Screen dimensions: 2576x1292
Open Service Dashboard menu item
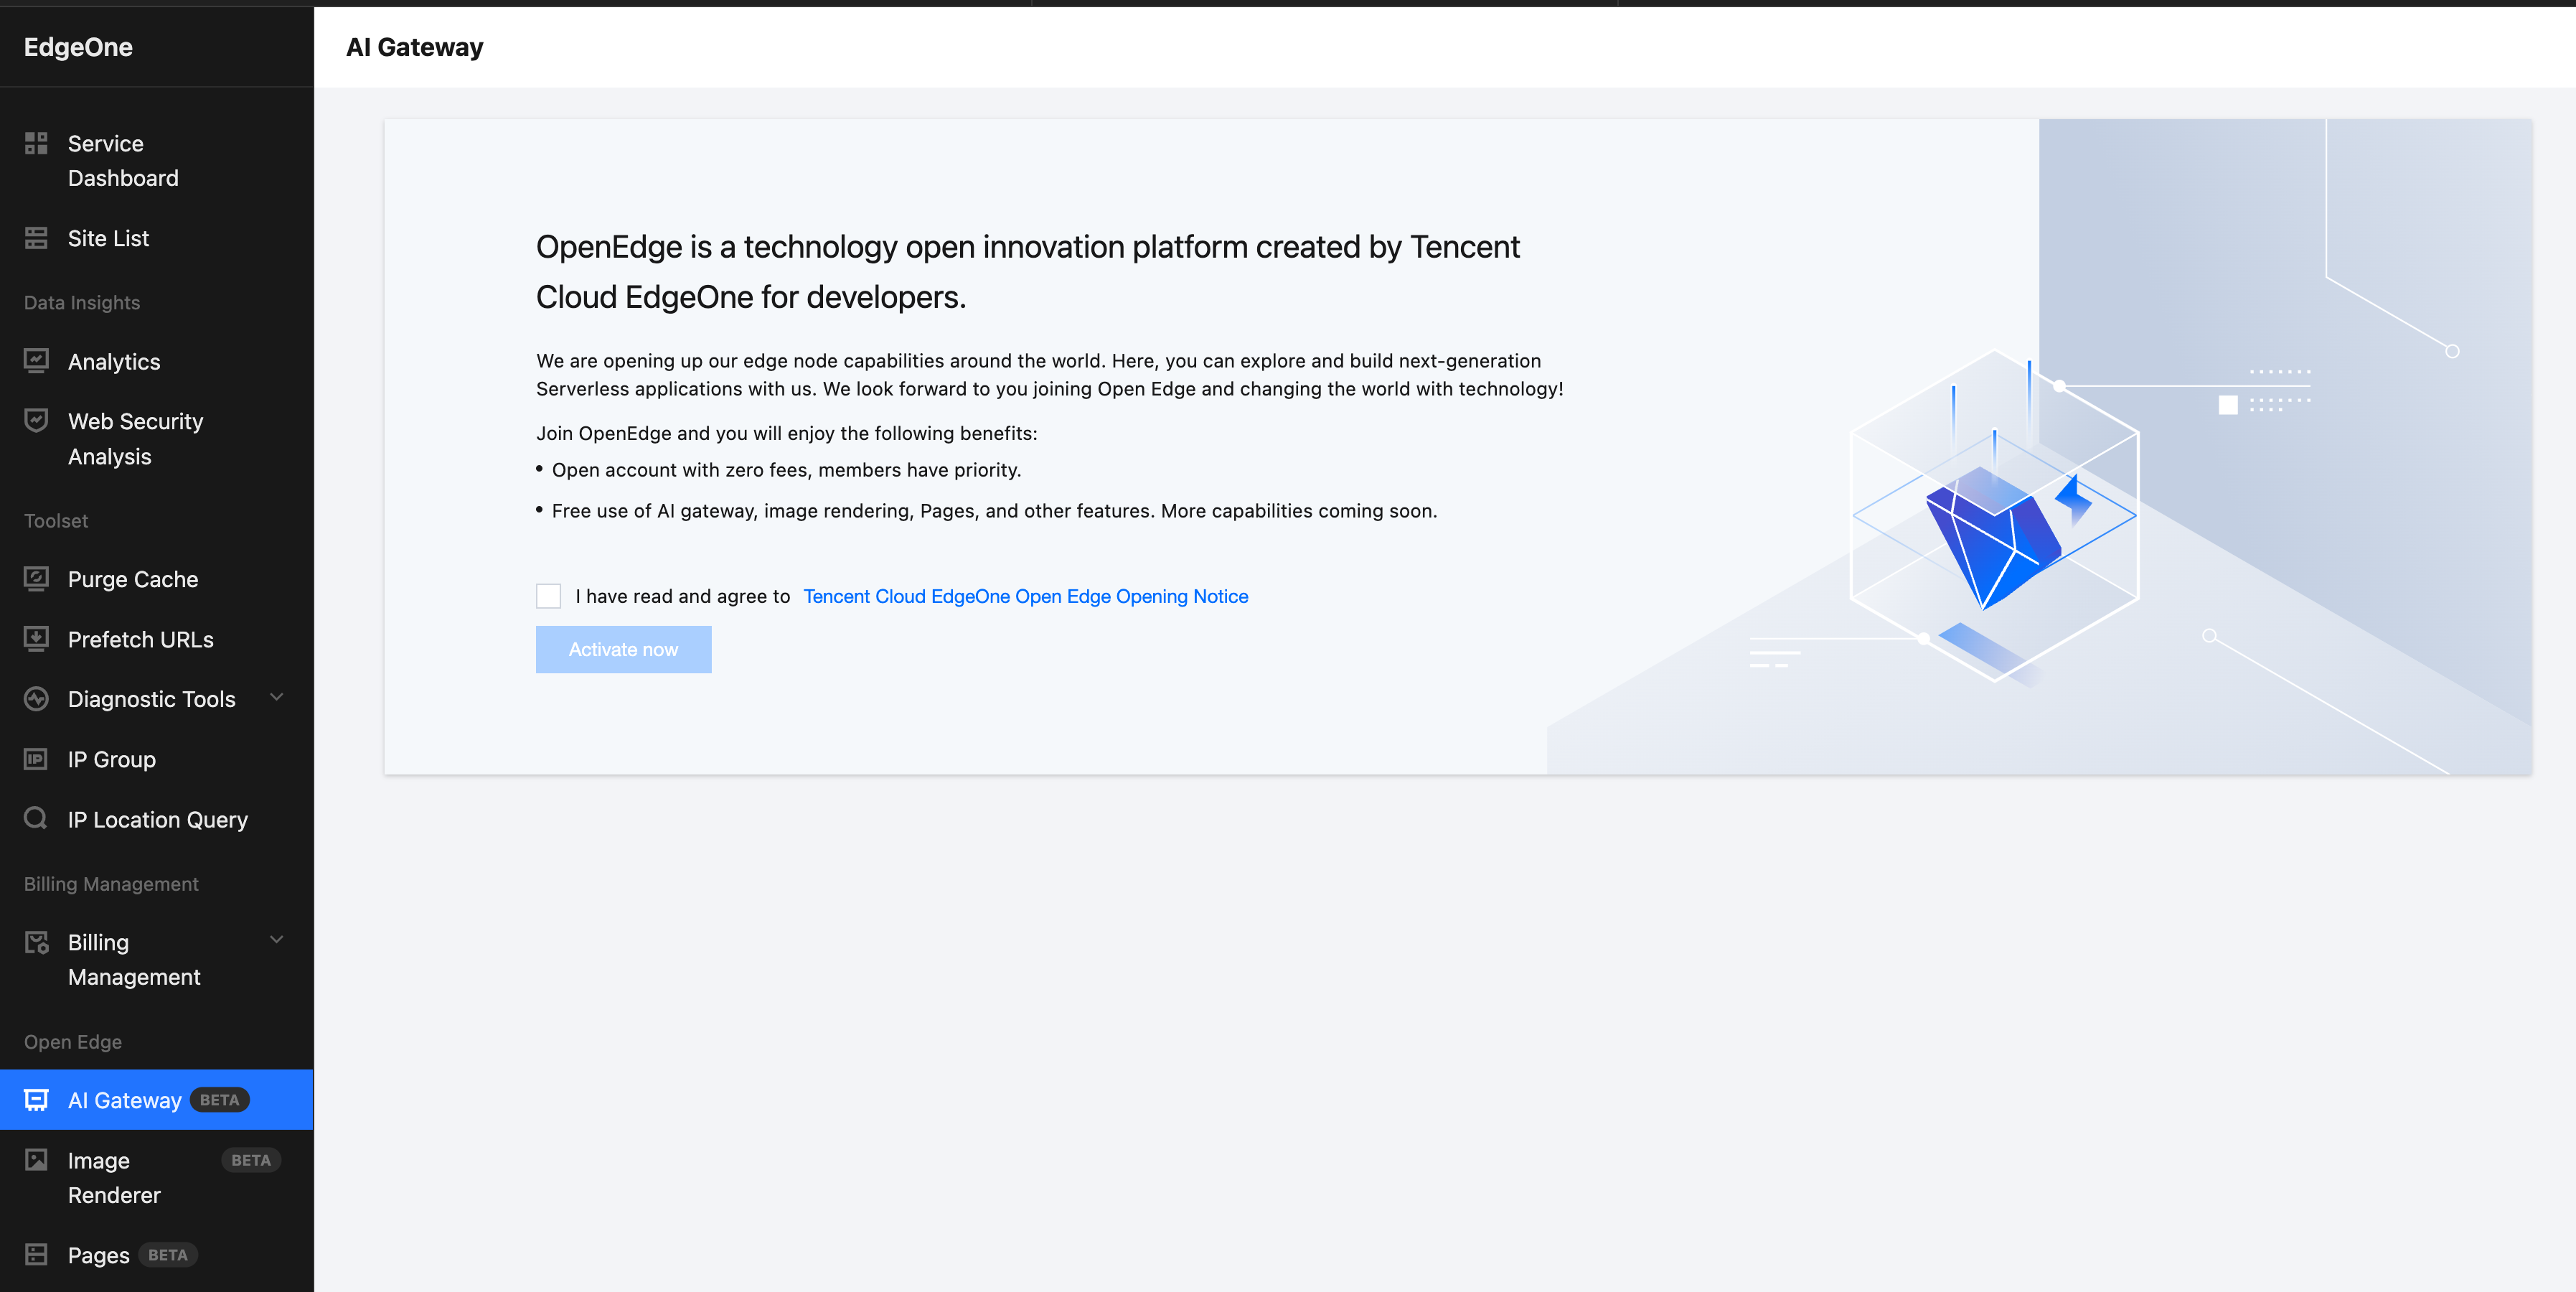pos(157,161)
